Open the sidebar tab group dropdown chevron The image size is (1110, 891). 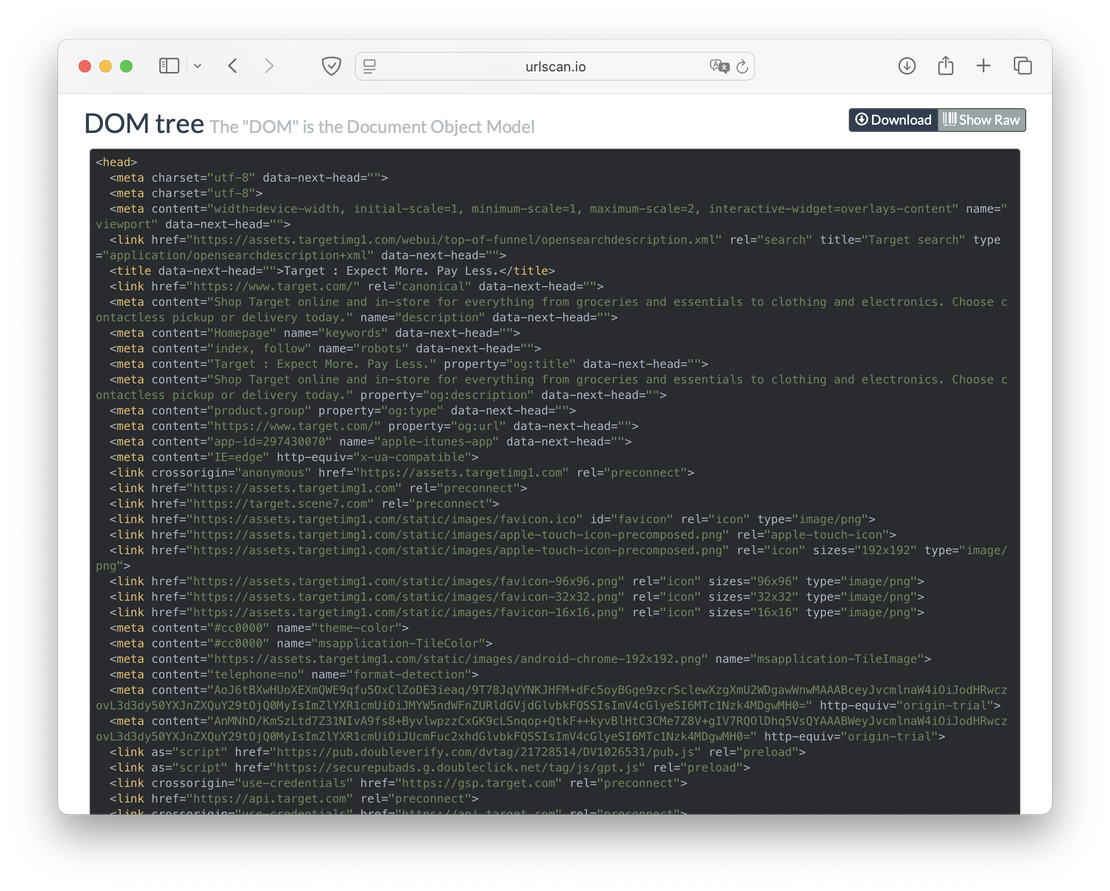tap(197, 66)
